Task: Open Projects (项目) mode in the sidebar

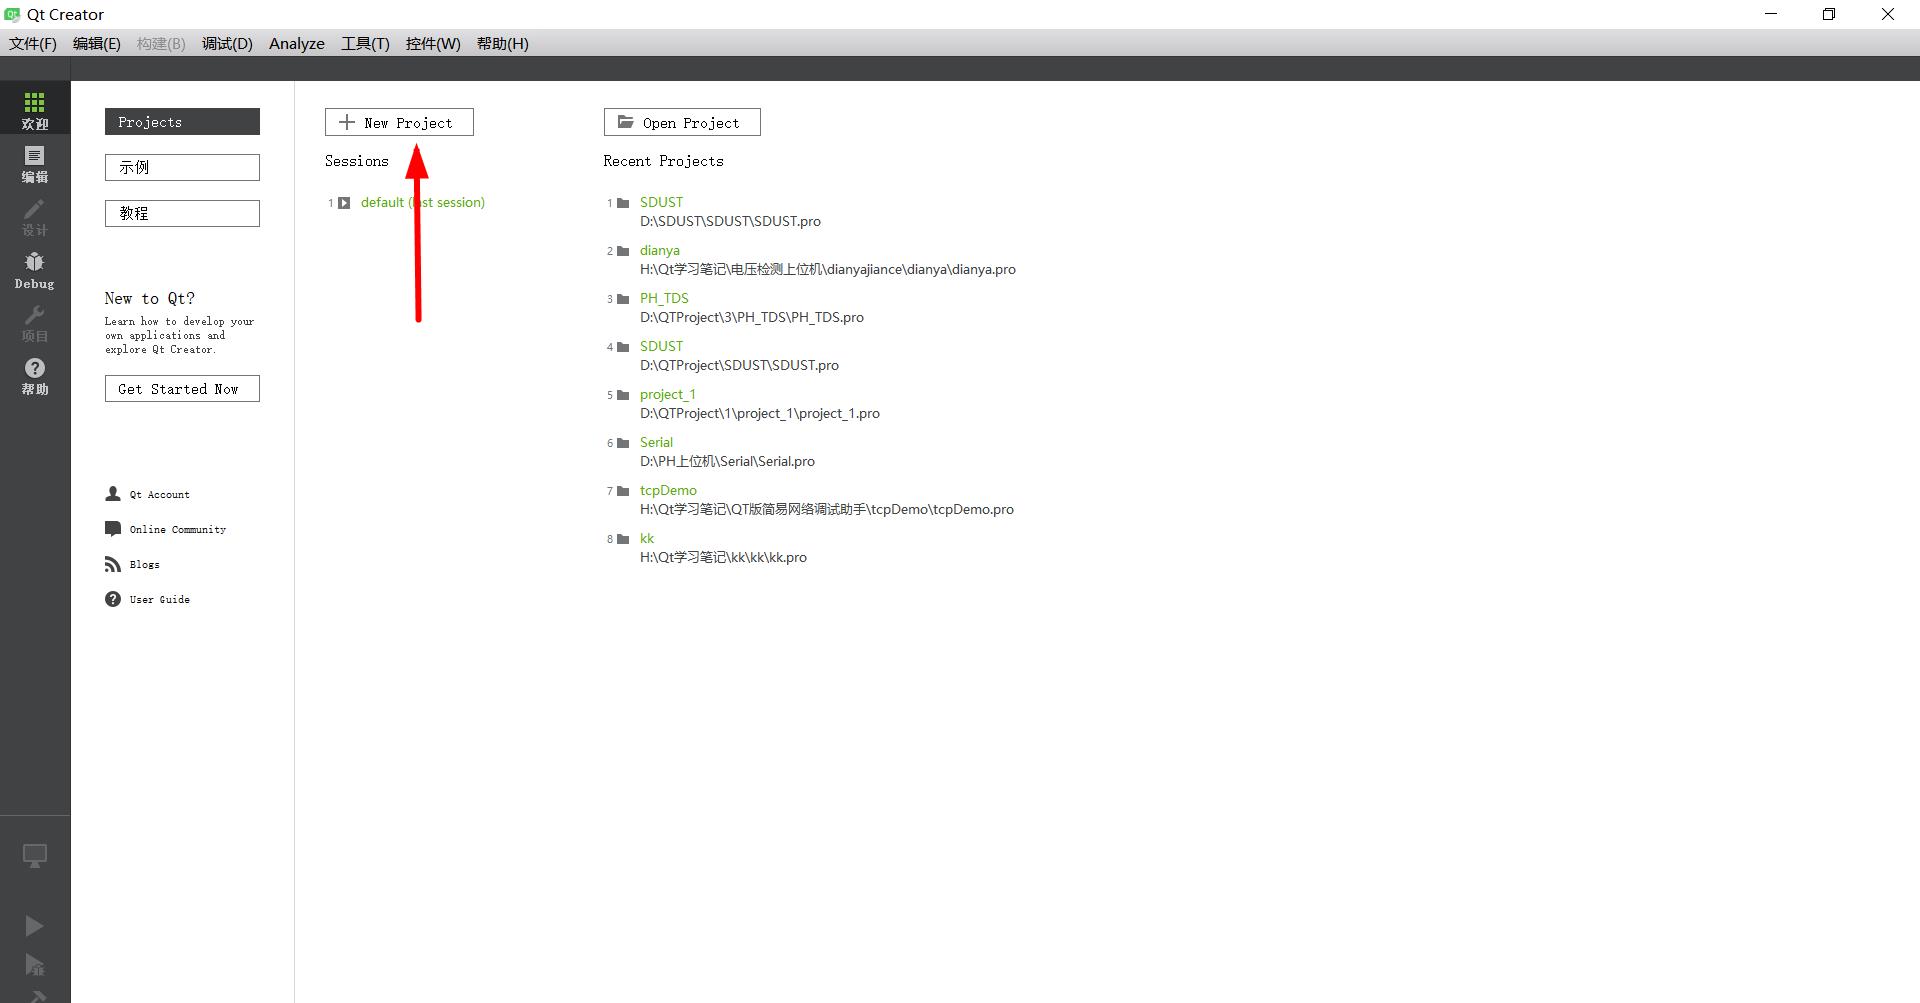Action: point(35,322)
